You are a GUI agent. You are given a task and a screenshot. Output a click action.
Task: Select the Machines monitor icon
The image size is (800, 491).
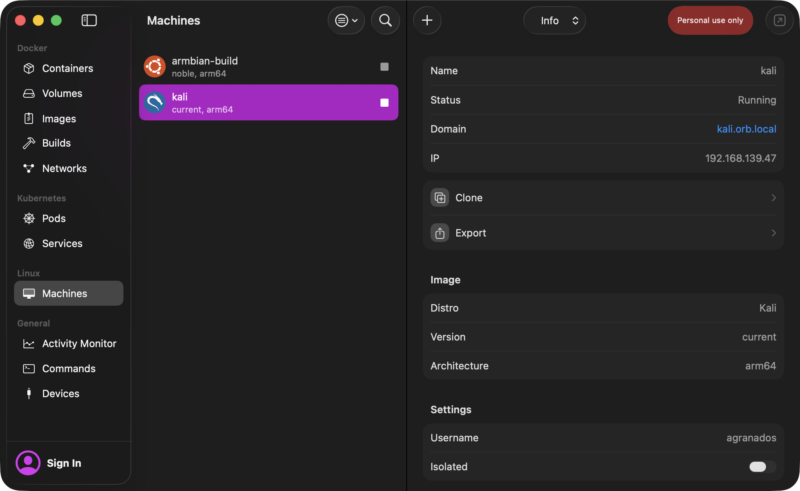click(29, 293)
